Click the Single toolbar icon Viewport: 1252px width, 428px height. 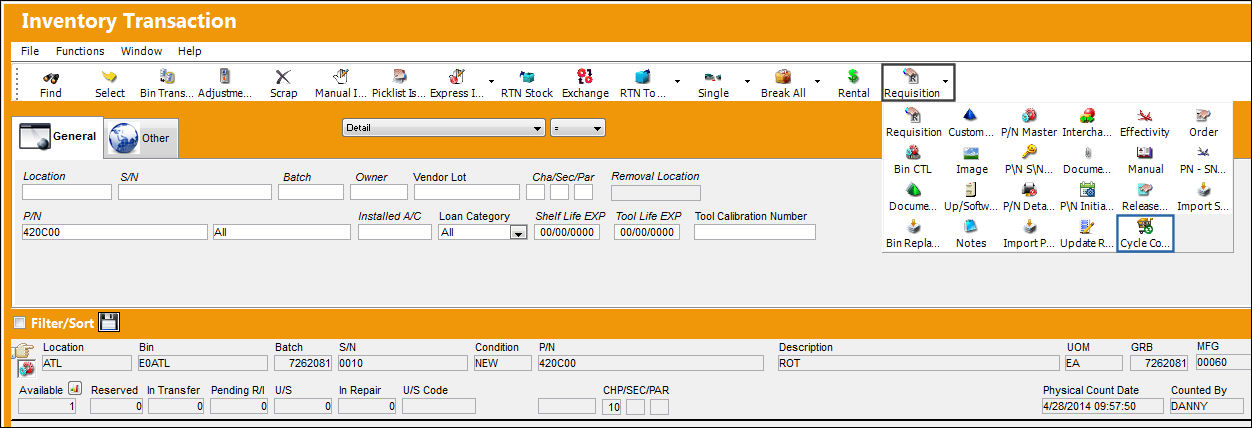[x=713, y=77]
